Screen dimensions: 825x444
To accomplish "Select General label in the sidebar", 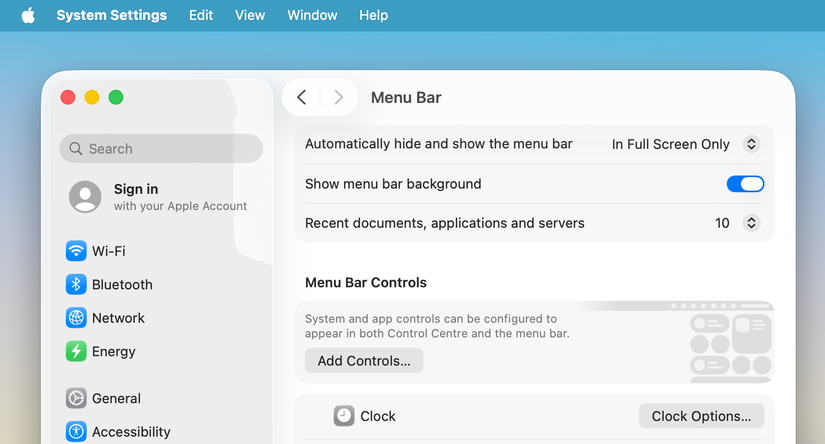I will (116, 398).
